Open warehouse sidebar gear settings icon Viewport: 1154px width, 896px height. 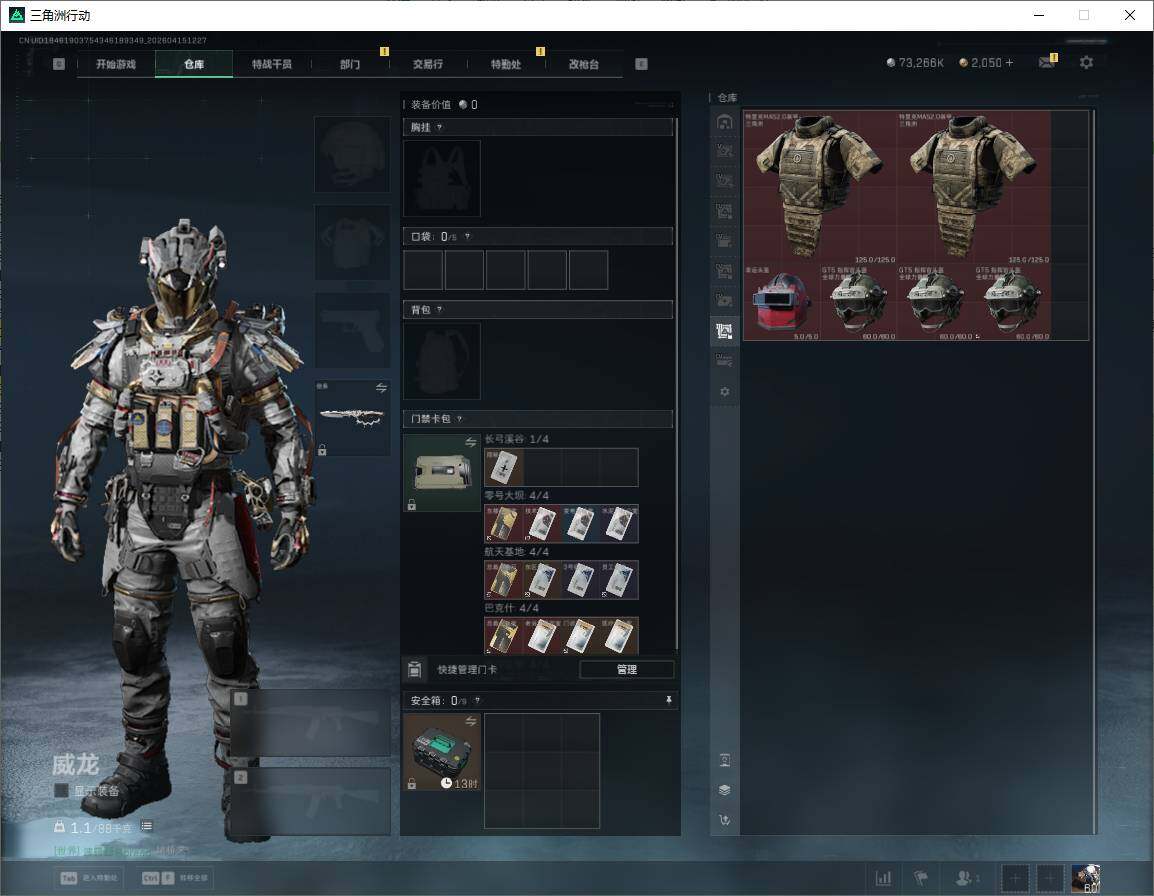[724, 392]
